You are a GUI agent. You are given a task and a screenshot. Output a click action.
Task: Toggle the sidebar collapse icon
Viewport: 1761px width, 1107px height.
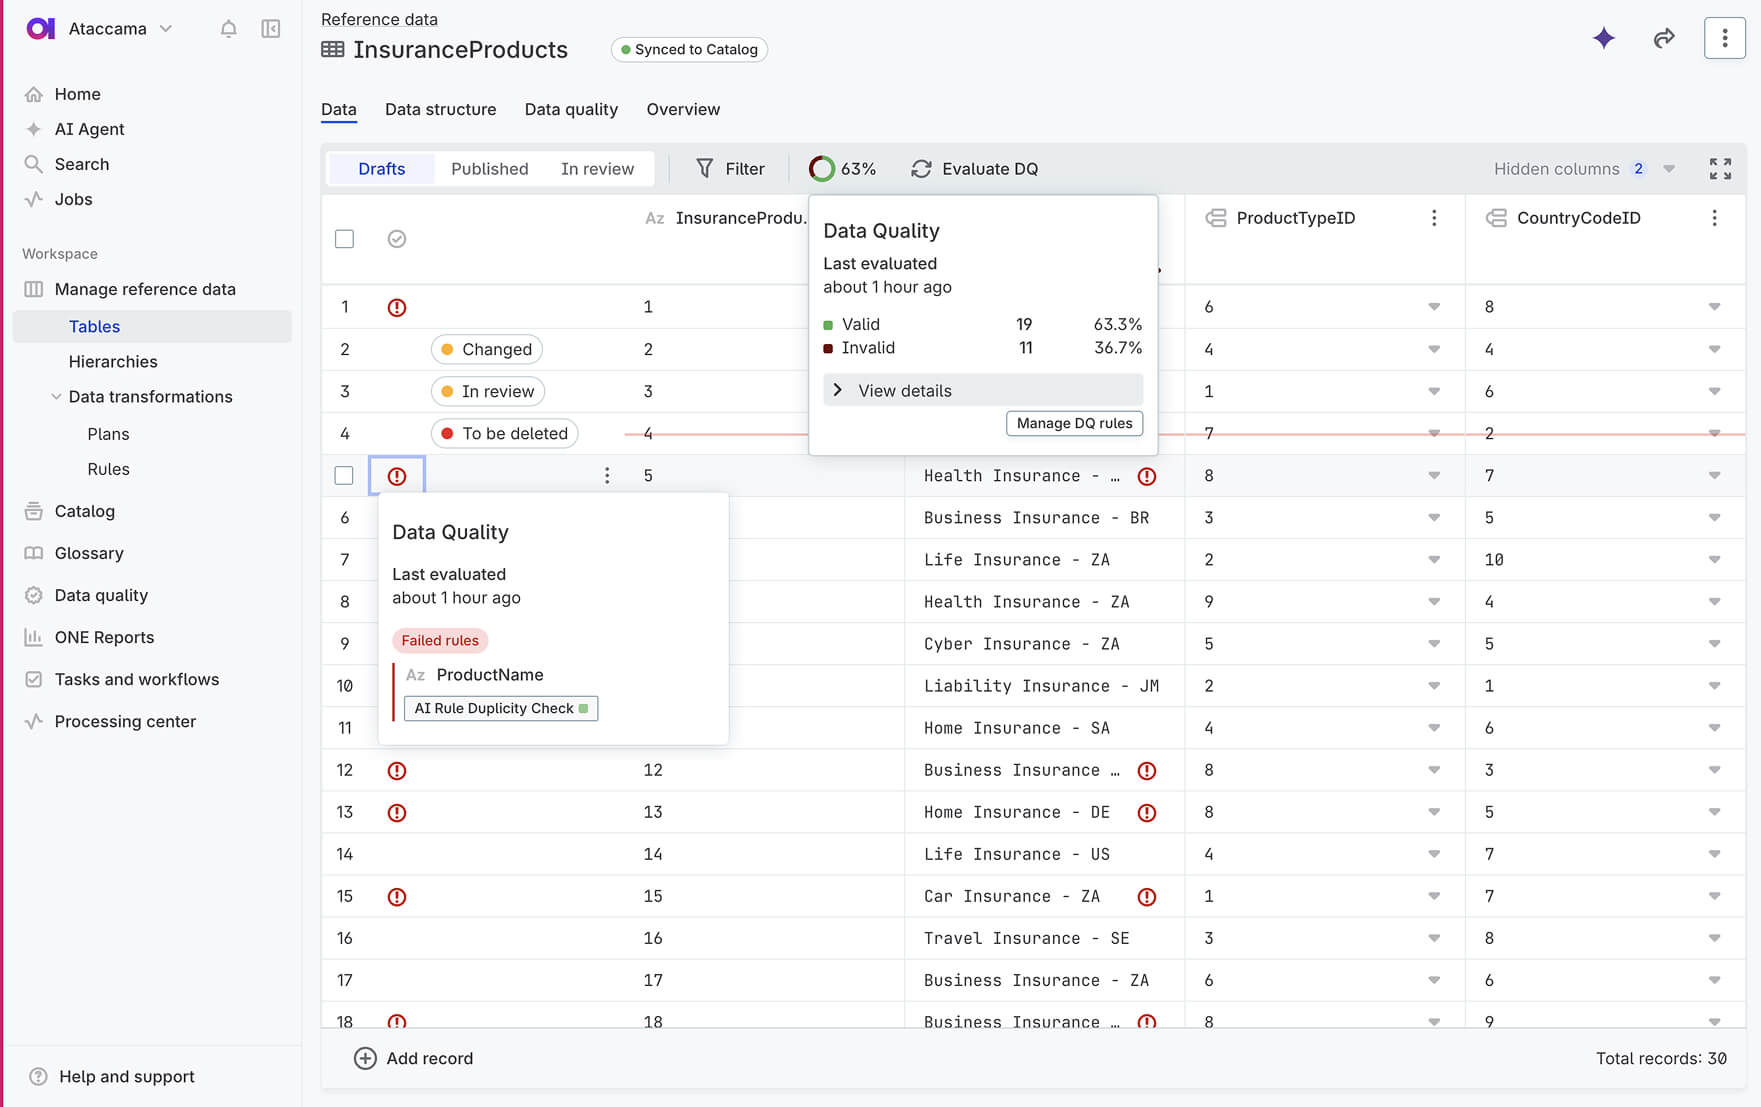click(x=269, y=28)
